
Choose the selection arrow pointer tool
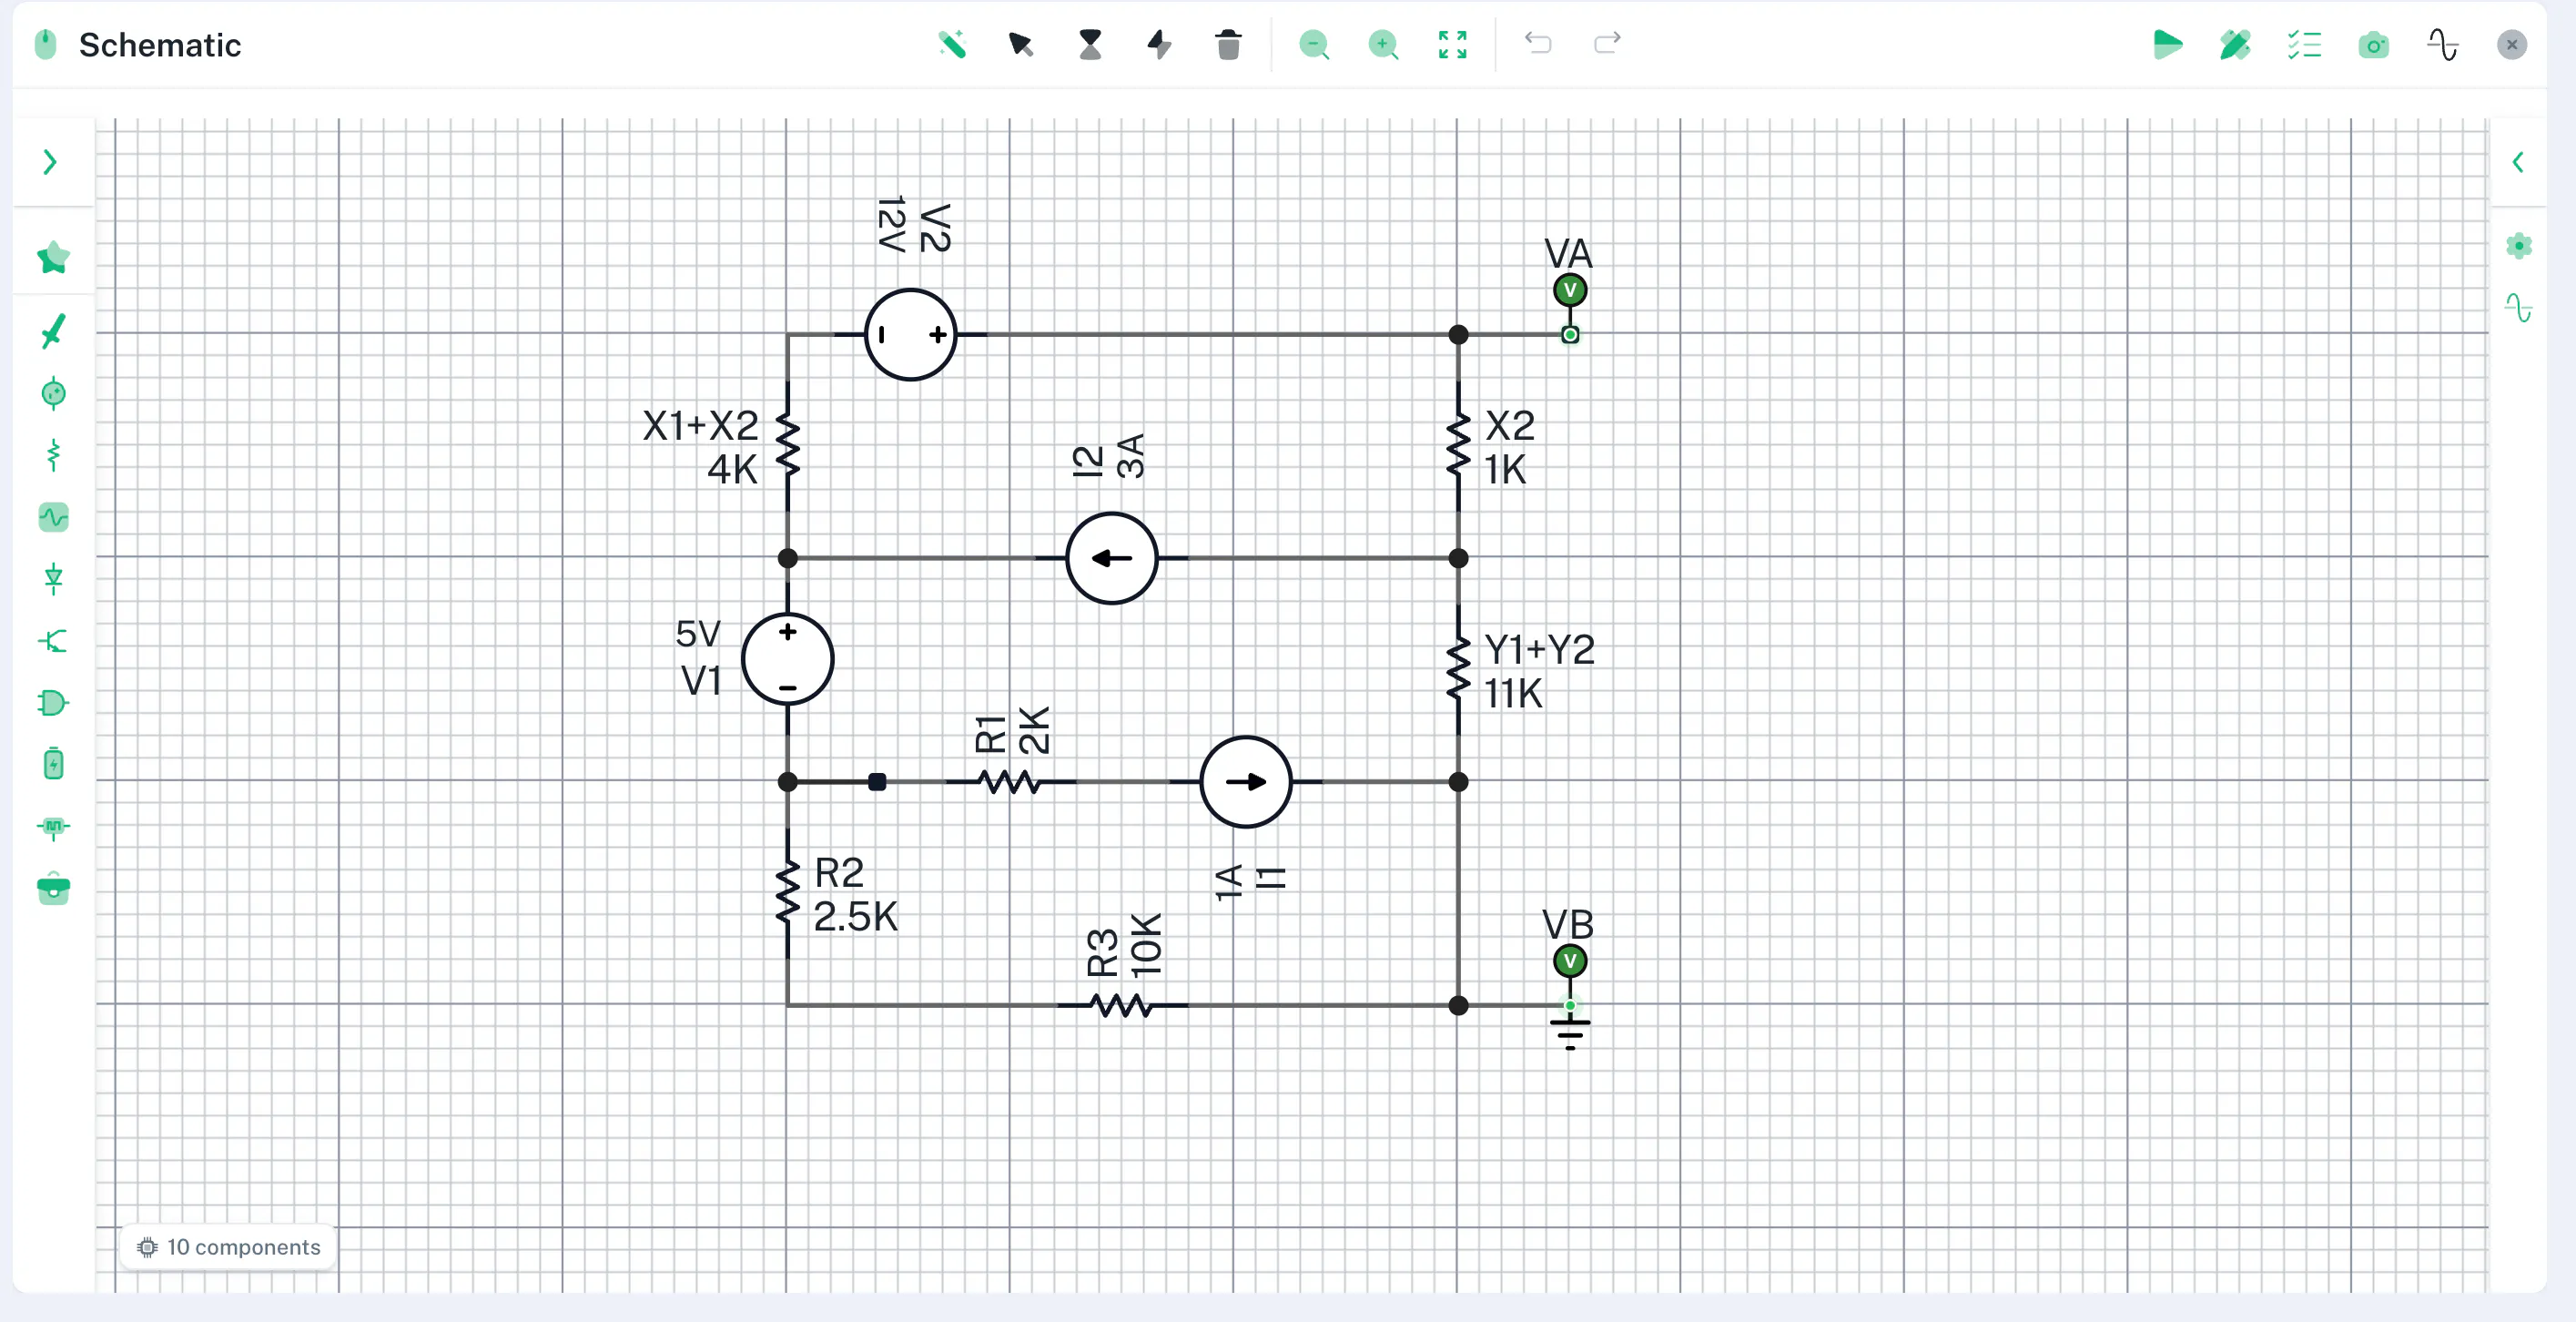[1021, 45]
